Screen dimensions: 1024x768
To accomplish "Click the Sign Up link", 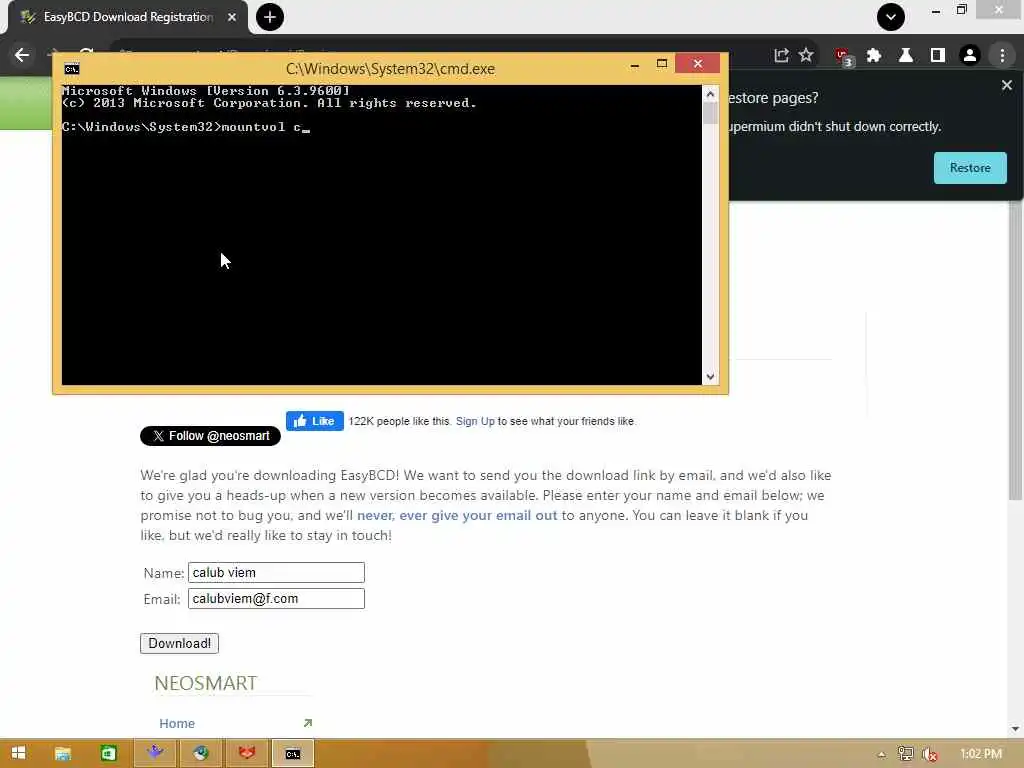I will [x=475, y=421].
